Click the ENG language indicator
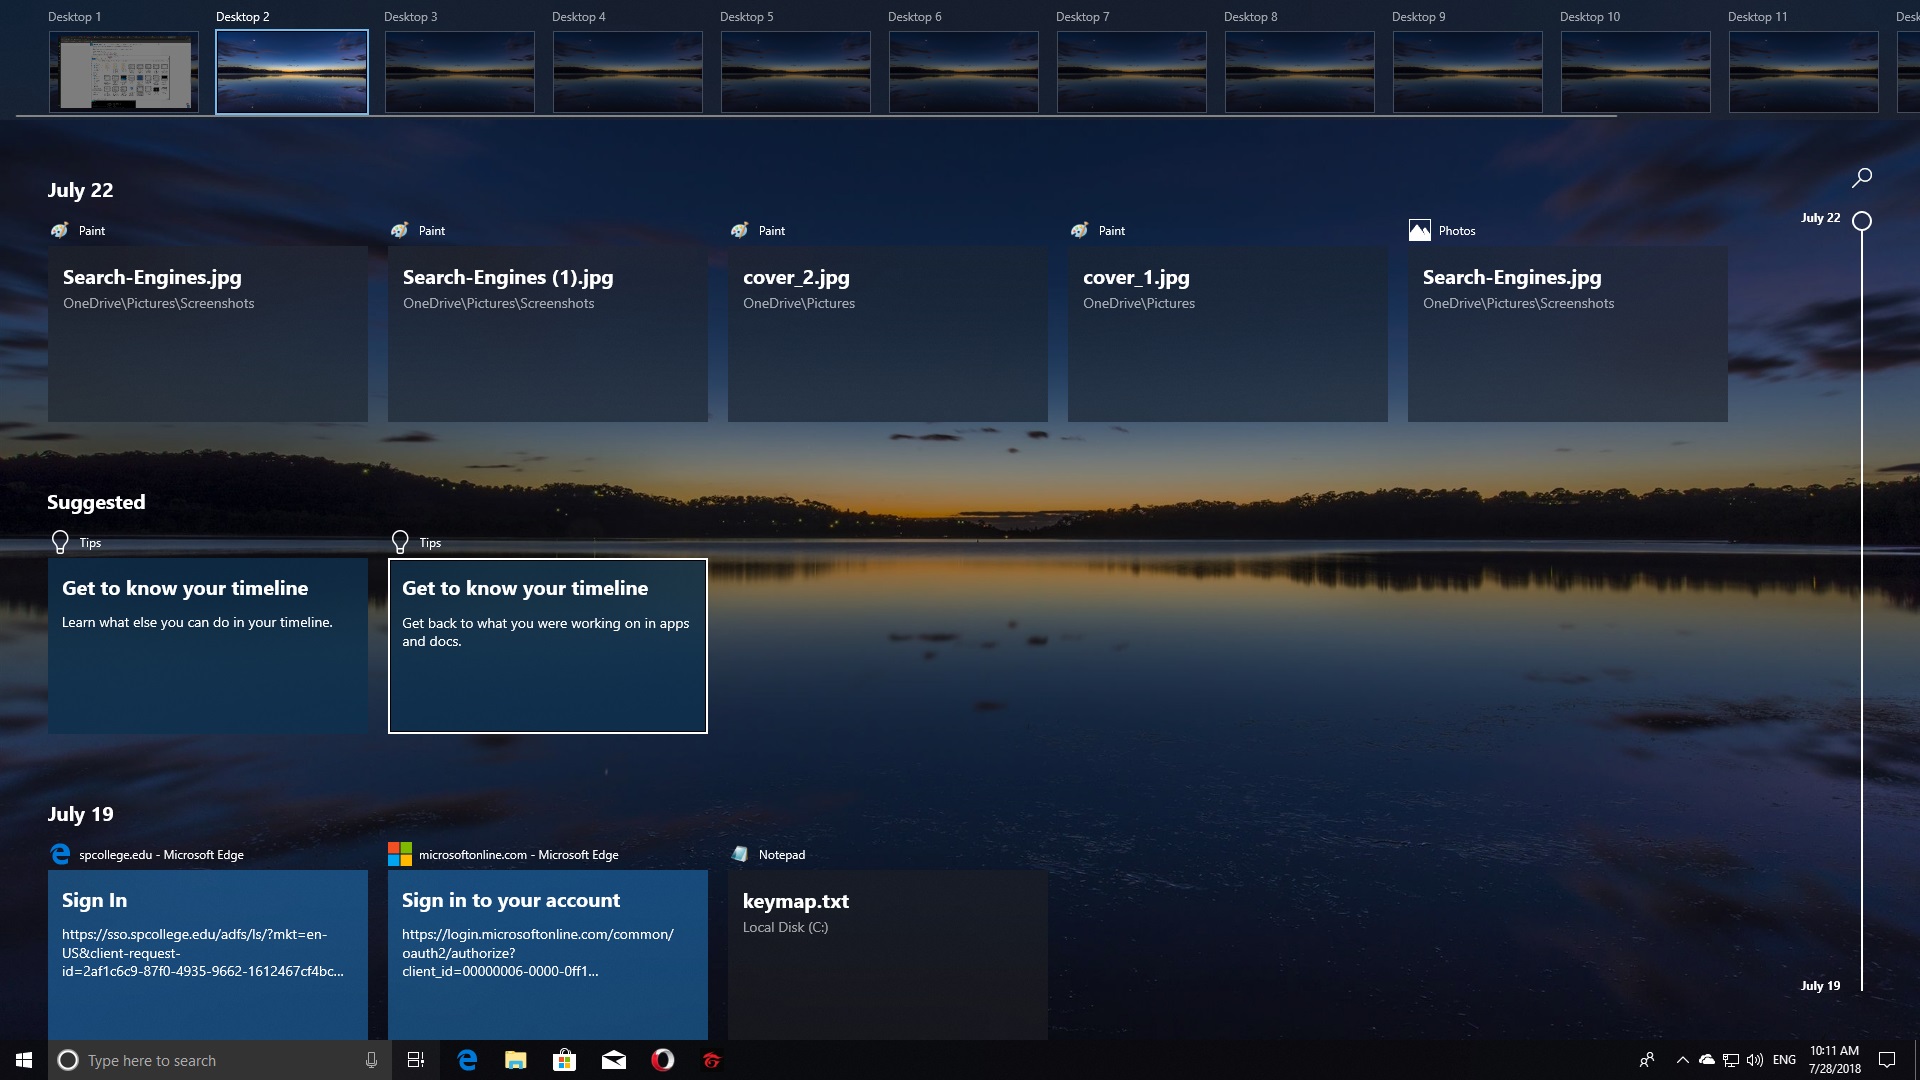This screenshot has height=1080, width=1920. pos(1784,1060)
